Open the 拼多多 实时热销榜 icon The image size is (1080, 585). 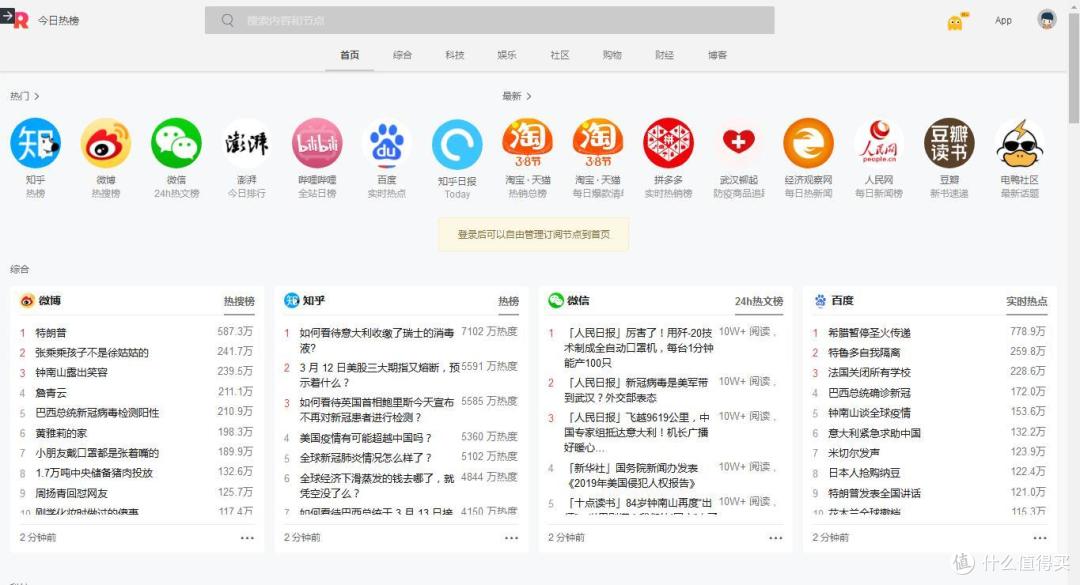(x=668, y=143)
